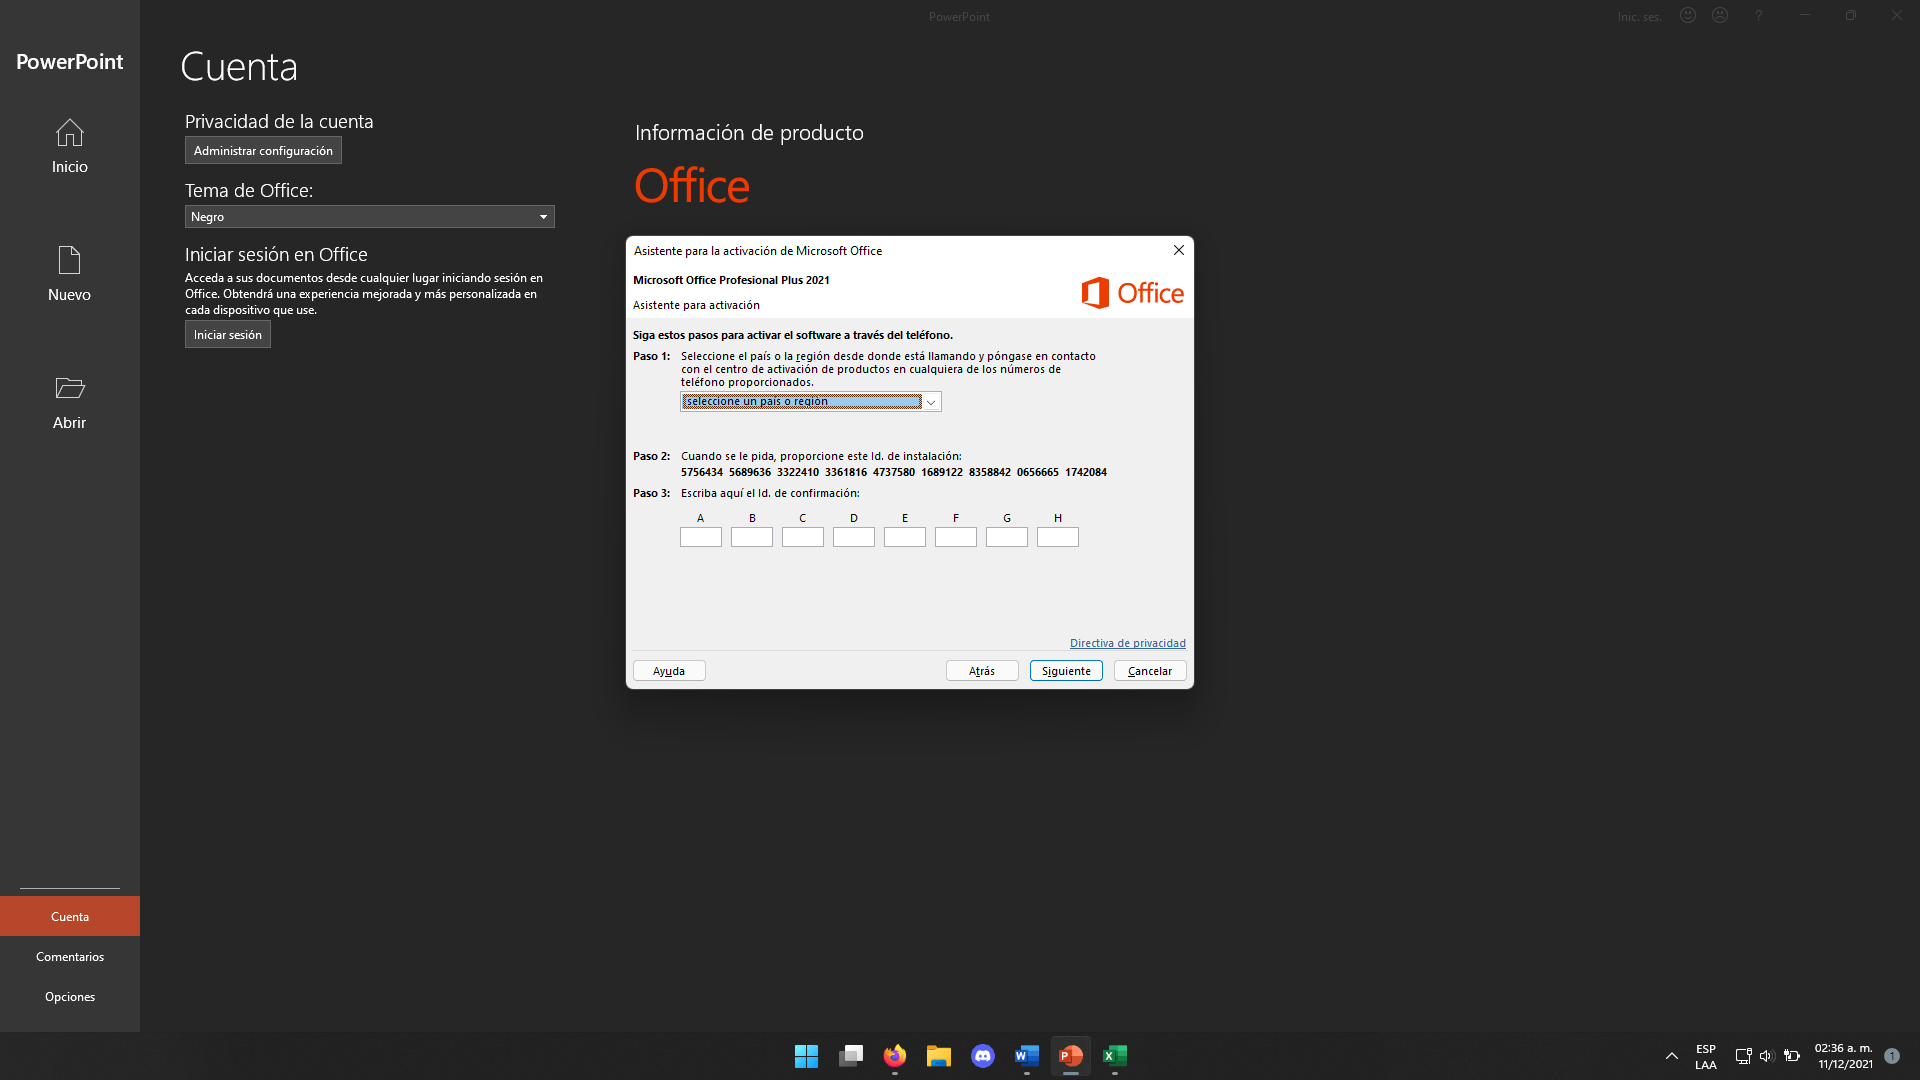Launch Firefox from the taskbar

point(895,1055)
